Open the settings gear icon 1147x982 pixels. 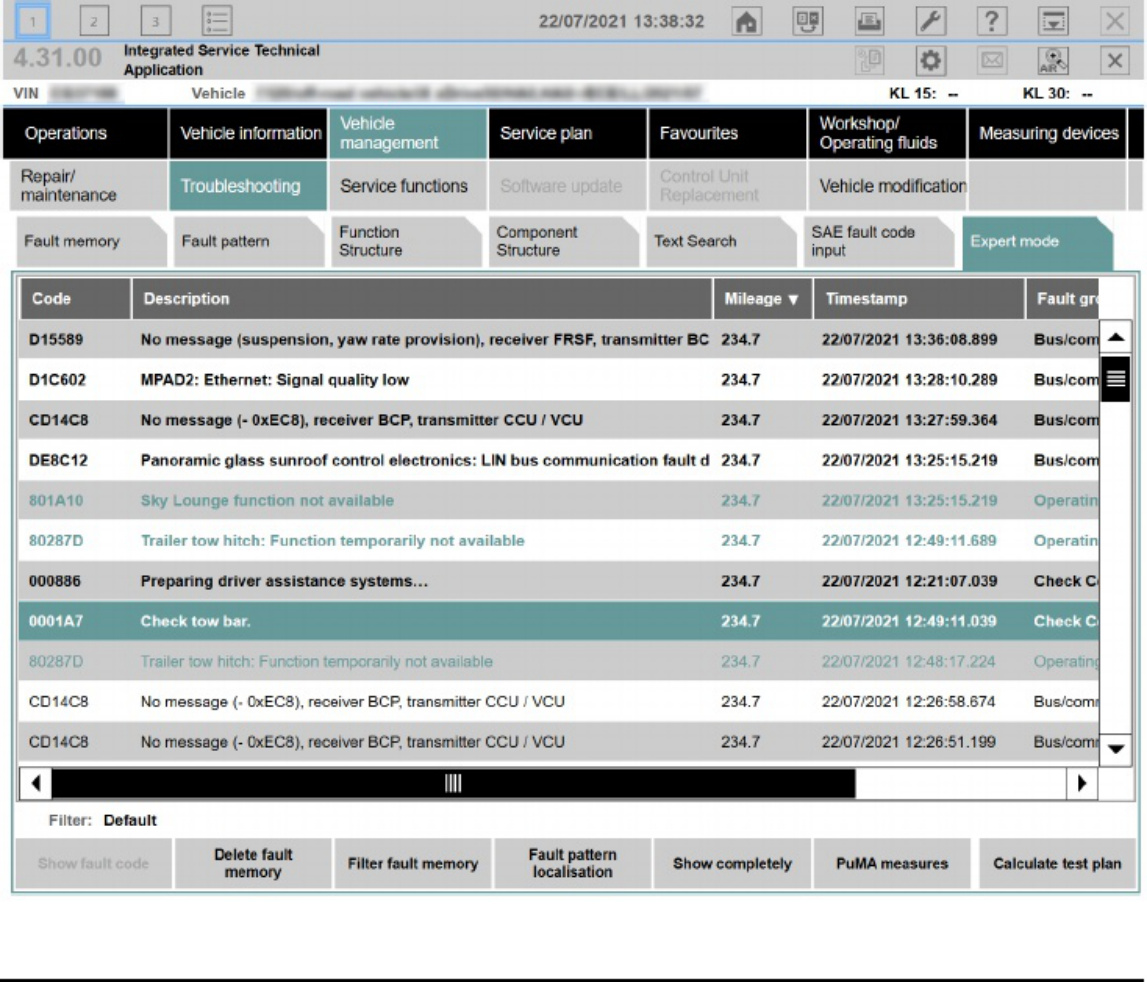930,60
